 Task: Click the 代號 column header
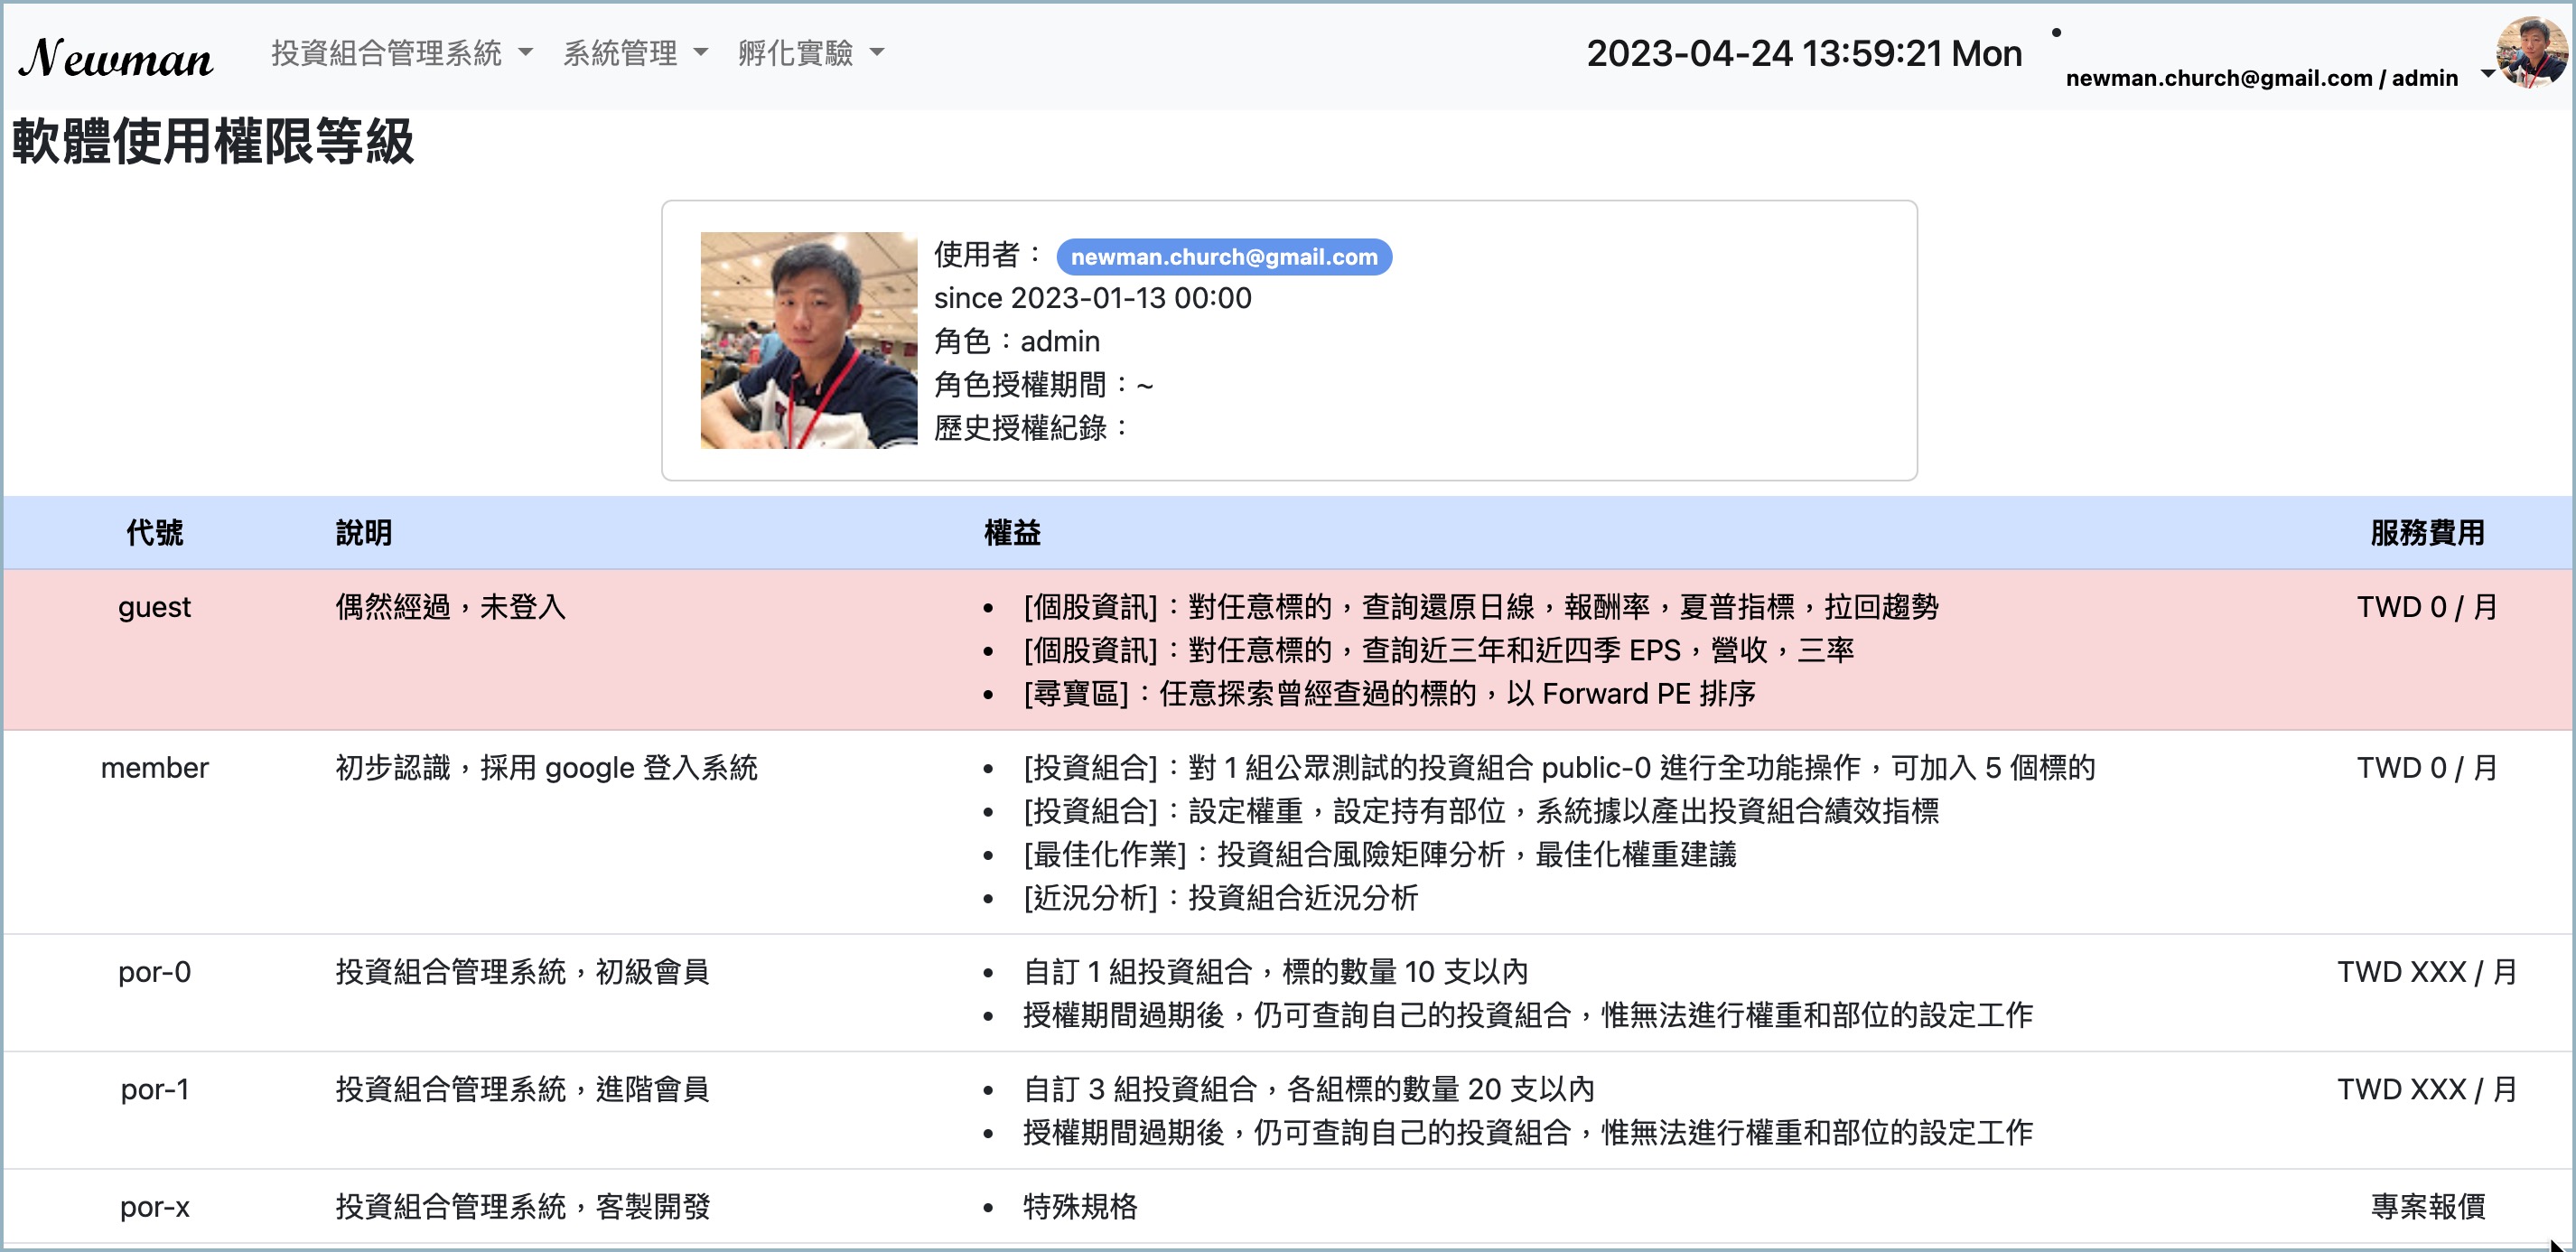[x=154, y=533]
